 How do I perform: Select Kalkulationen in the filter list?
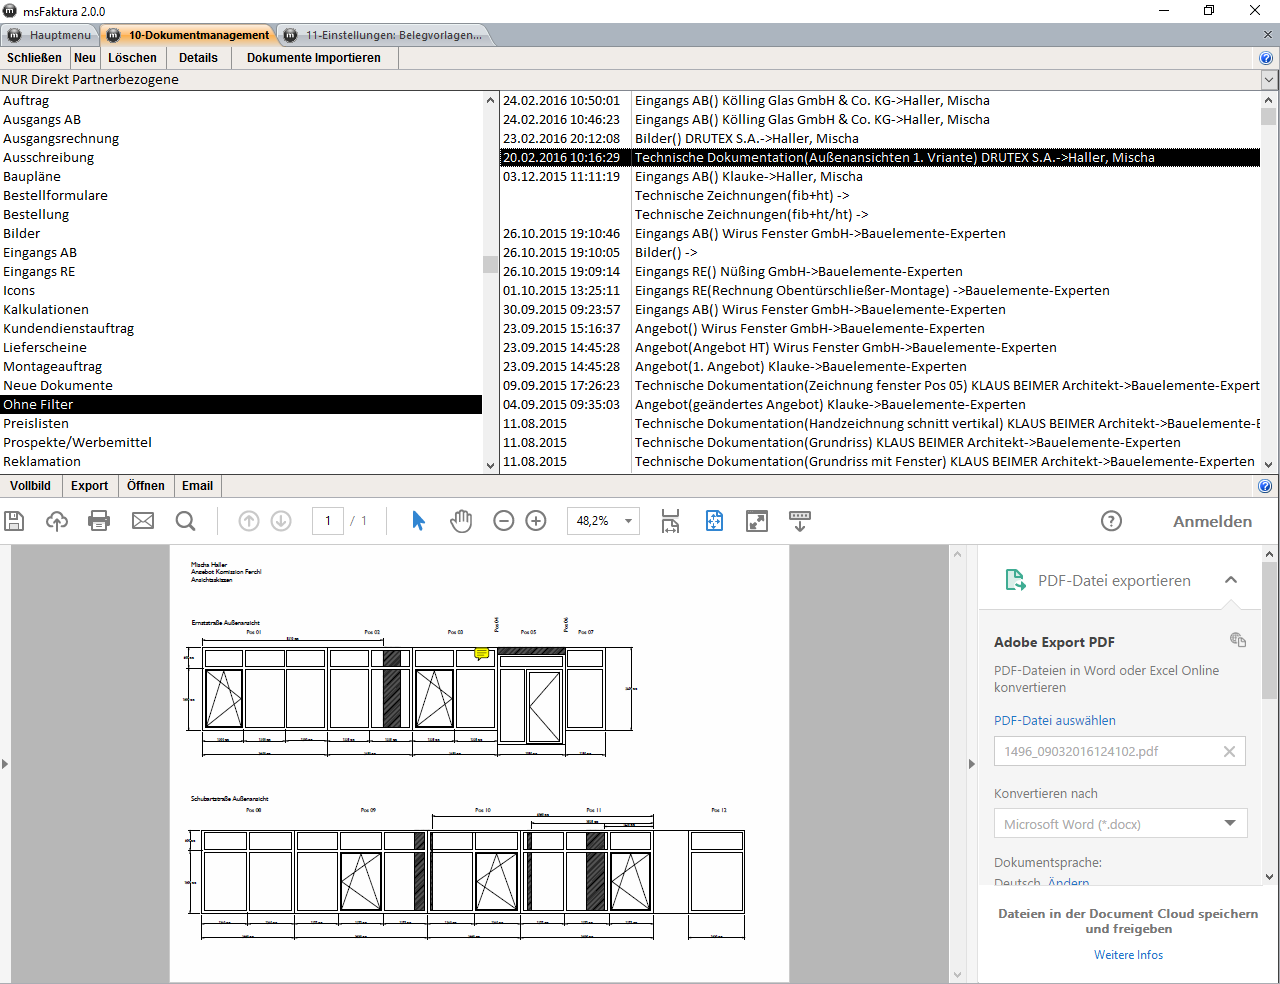46,310
